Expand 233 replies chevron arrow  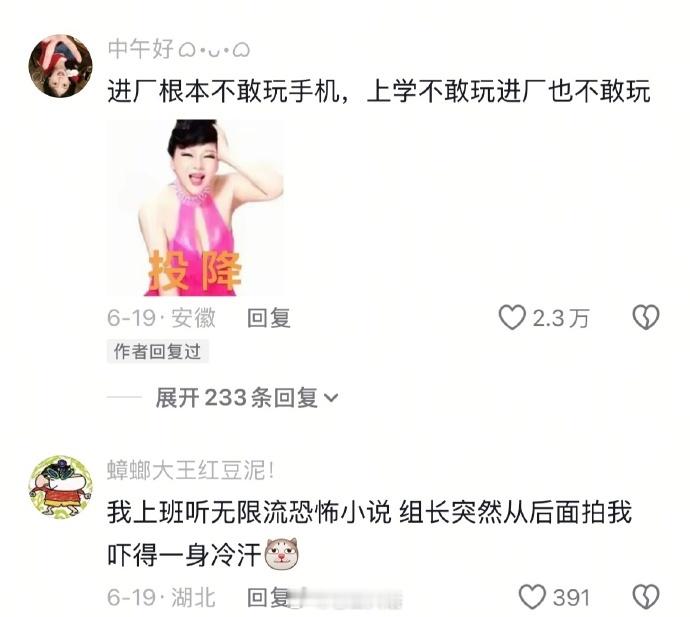331,397
